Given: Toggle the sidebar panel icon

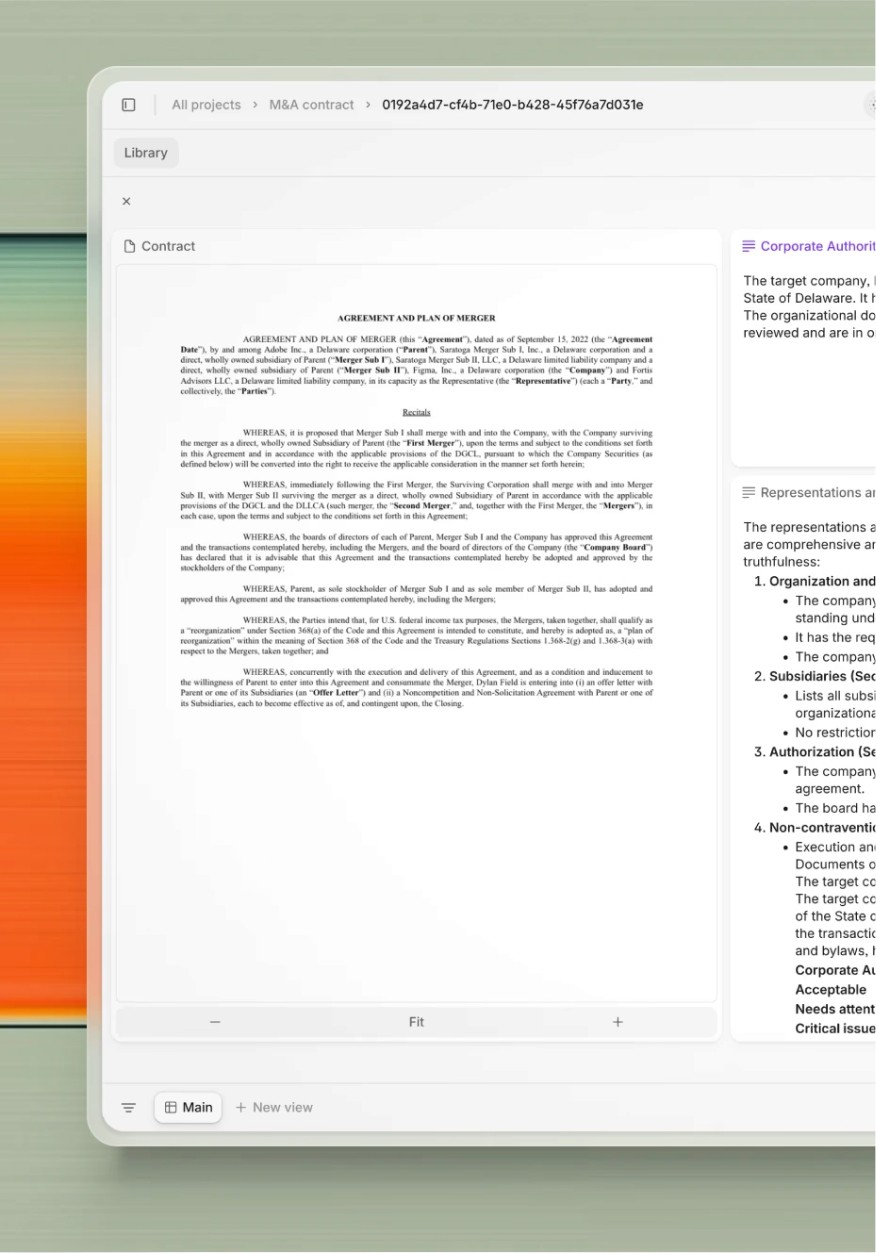Looking at the screenshot, I should tap(129, 105).
